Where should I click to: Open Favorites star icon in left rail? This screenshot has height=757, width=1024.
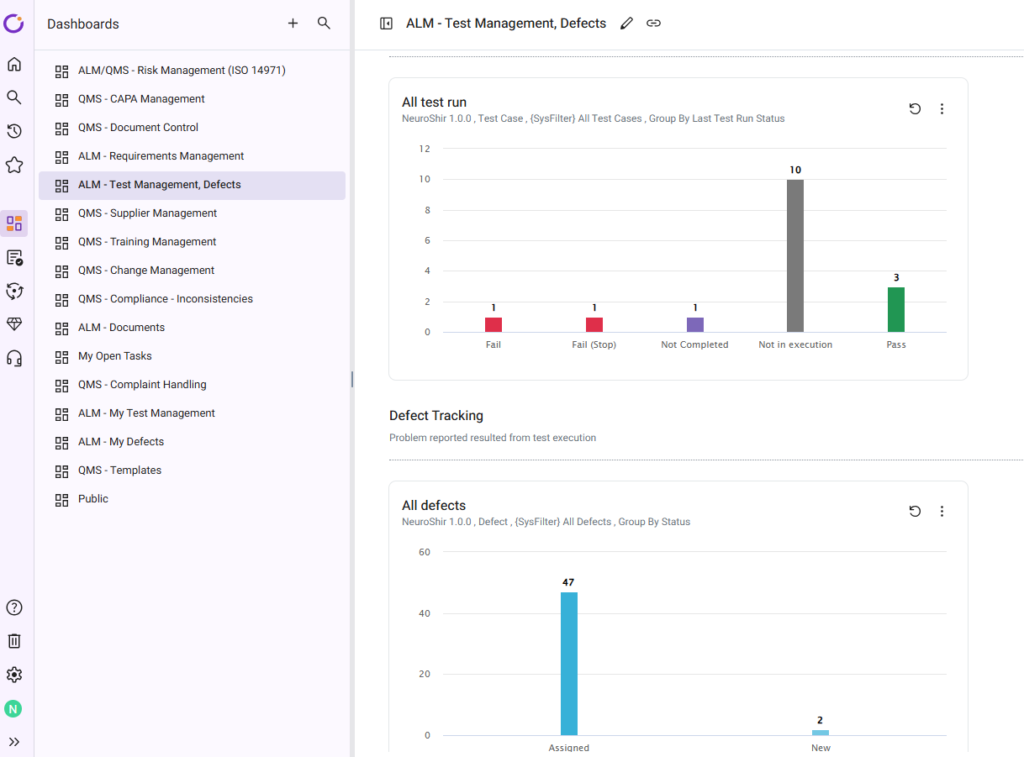pos(14,165)
